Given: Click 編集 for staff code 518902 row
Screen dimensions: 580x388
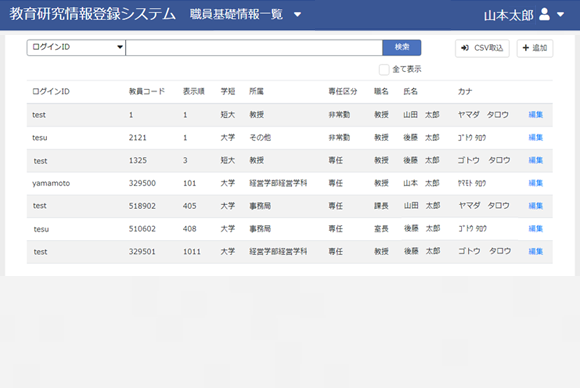Looking at the screenshot, I should pos(536,206).
